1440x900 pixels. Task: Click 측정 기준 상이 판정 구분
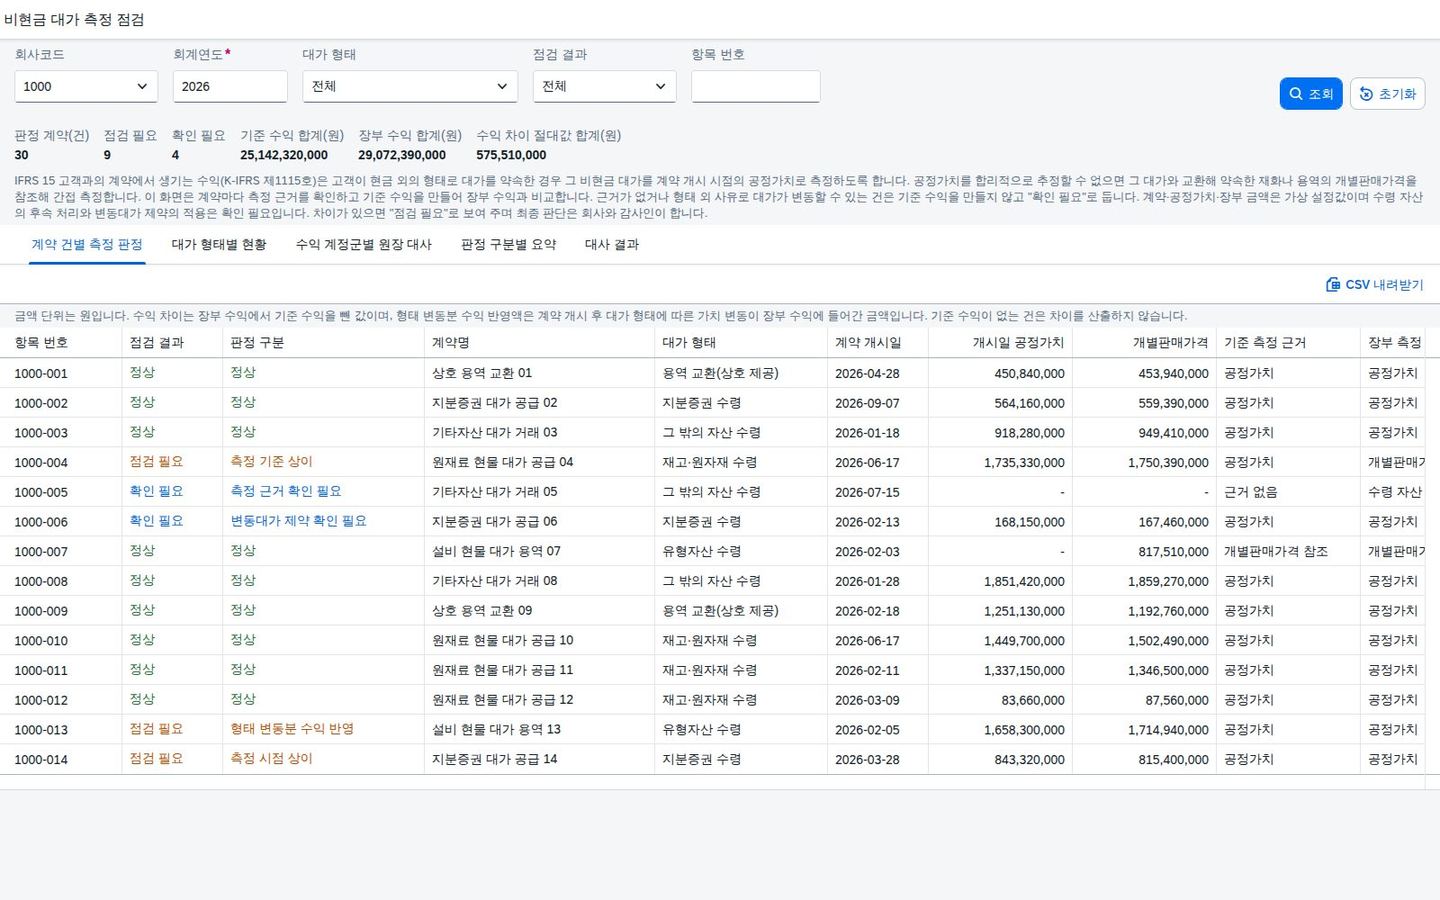coord(271,462)
